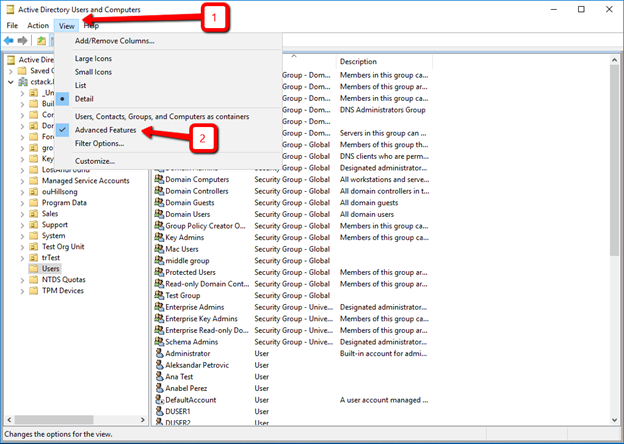Select the Enterprise Key Admins entry
Image resolution: width=624 pixels, height=444 pixels.
click(292, 318)
